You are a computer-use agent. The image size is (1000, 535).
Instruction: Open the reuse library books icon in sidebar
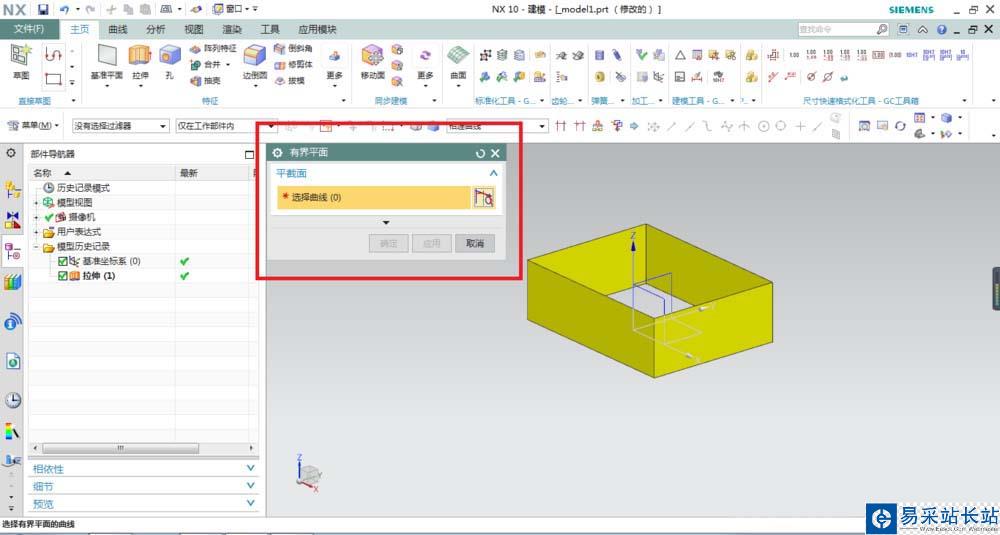click(13, 282)
